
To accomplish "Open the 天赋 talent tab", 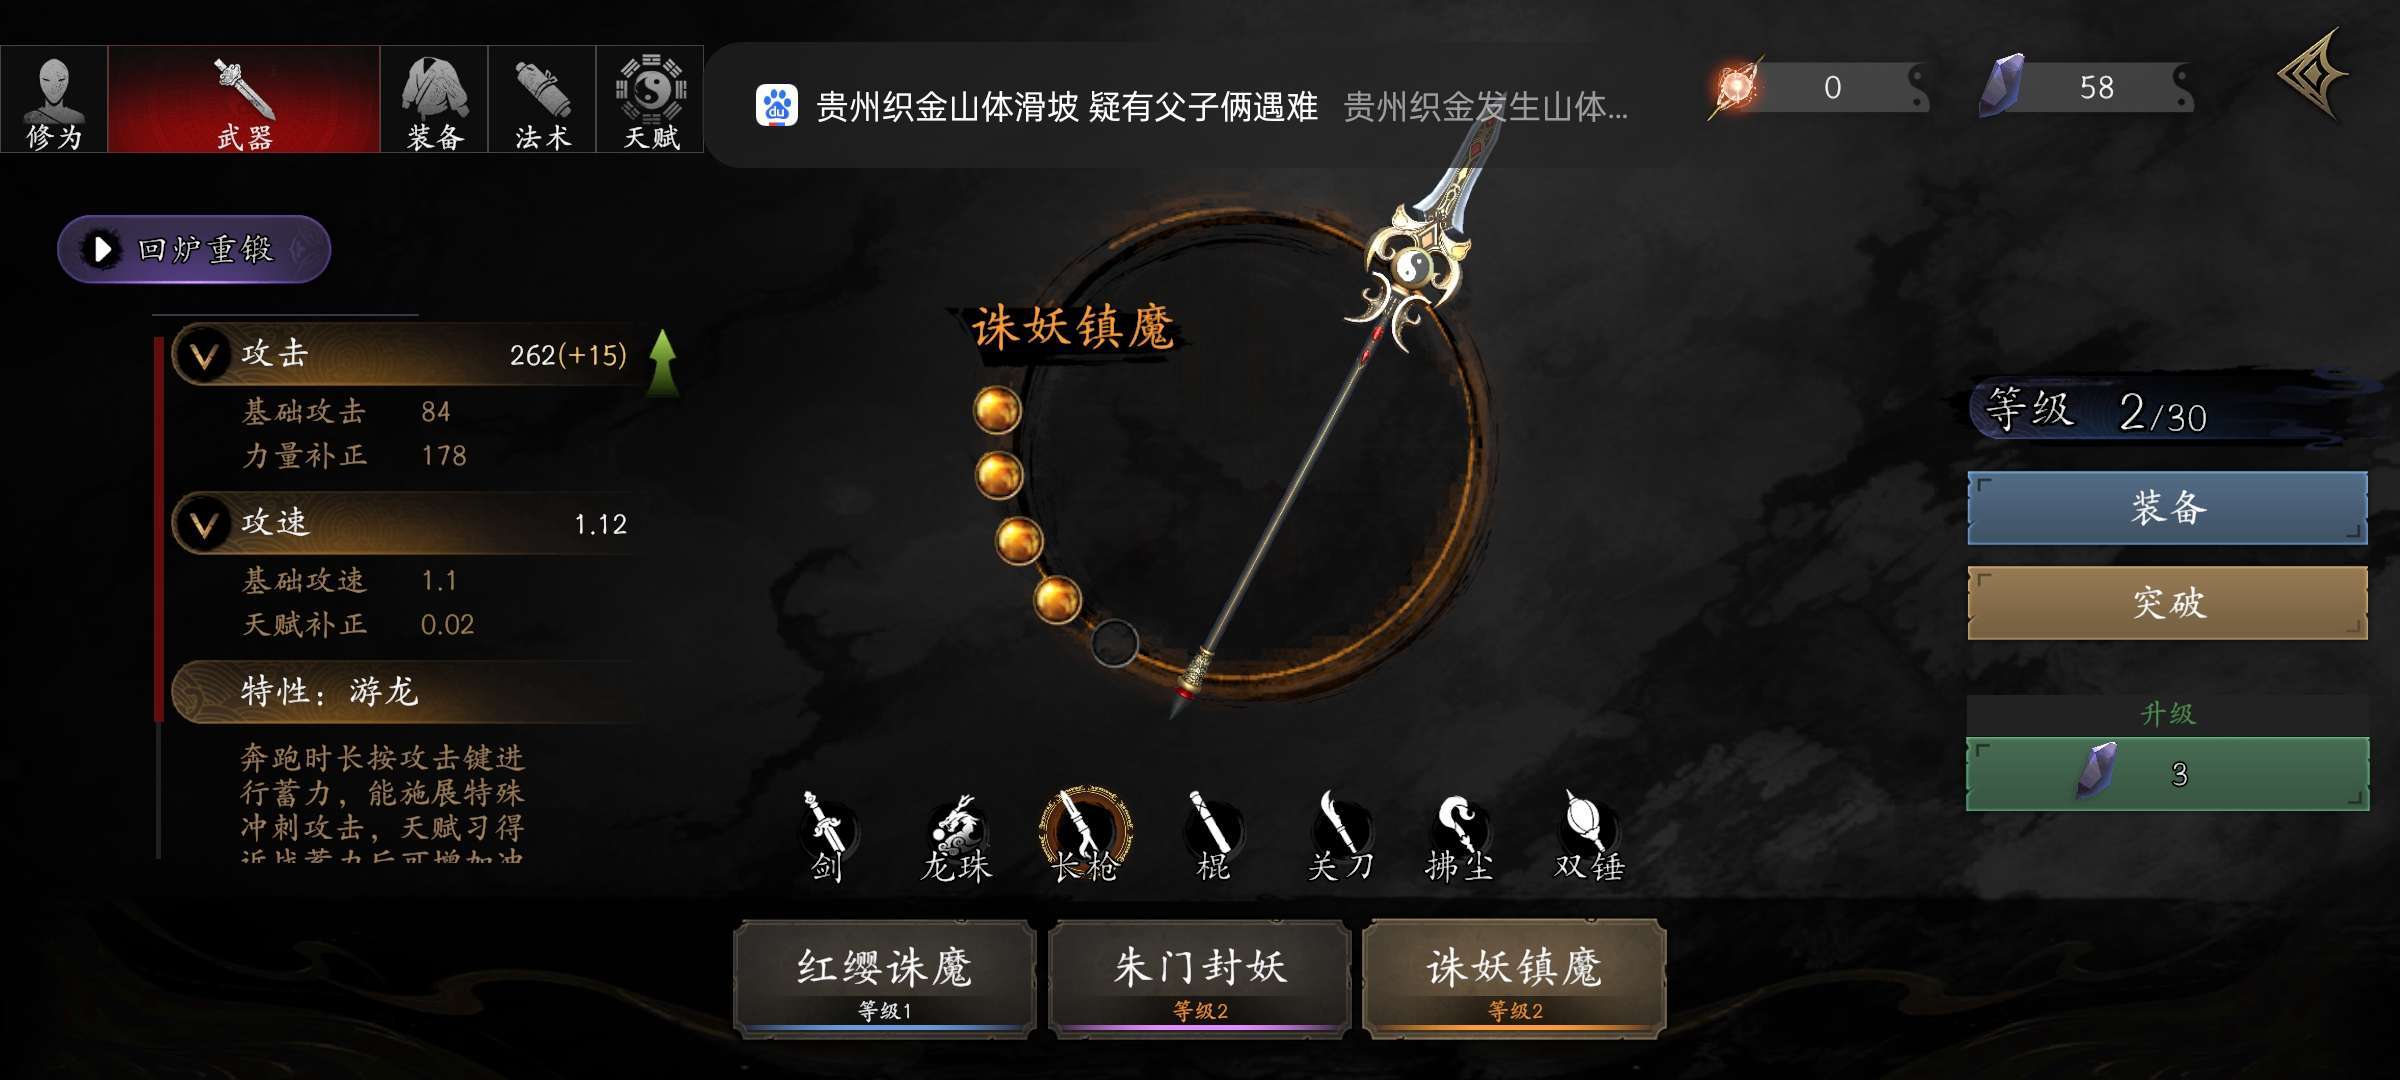I will point(650,99).
